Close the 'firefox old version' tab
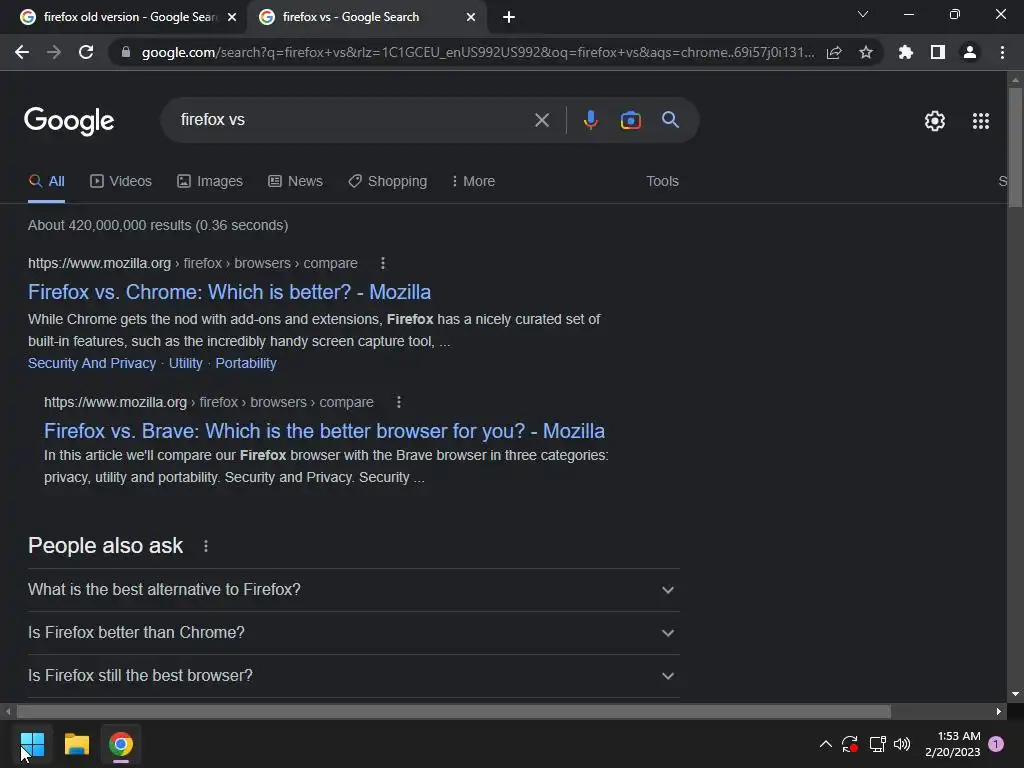Viewport: 1024px width, 768px height. [232, 17]
